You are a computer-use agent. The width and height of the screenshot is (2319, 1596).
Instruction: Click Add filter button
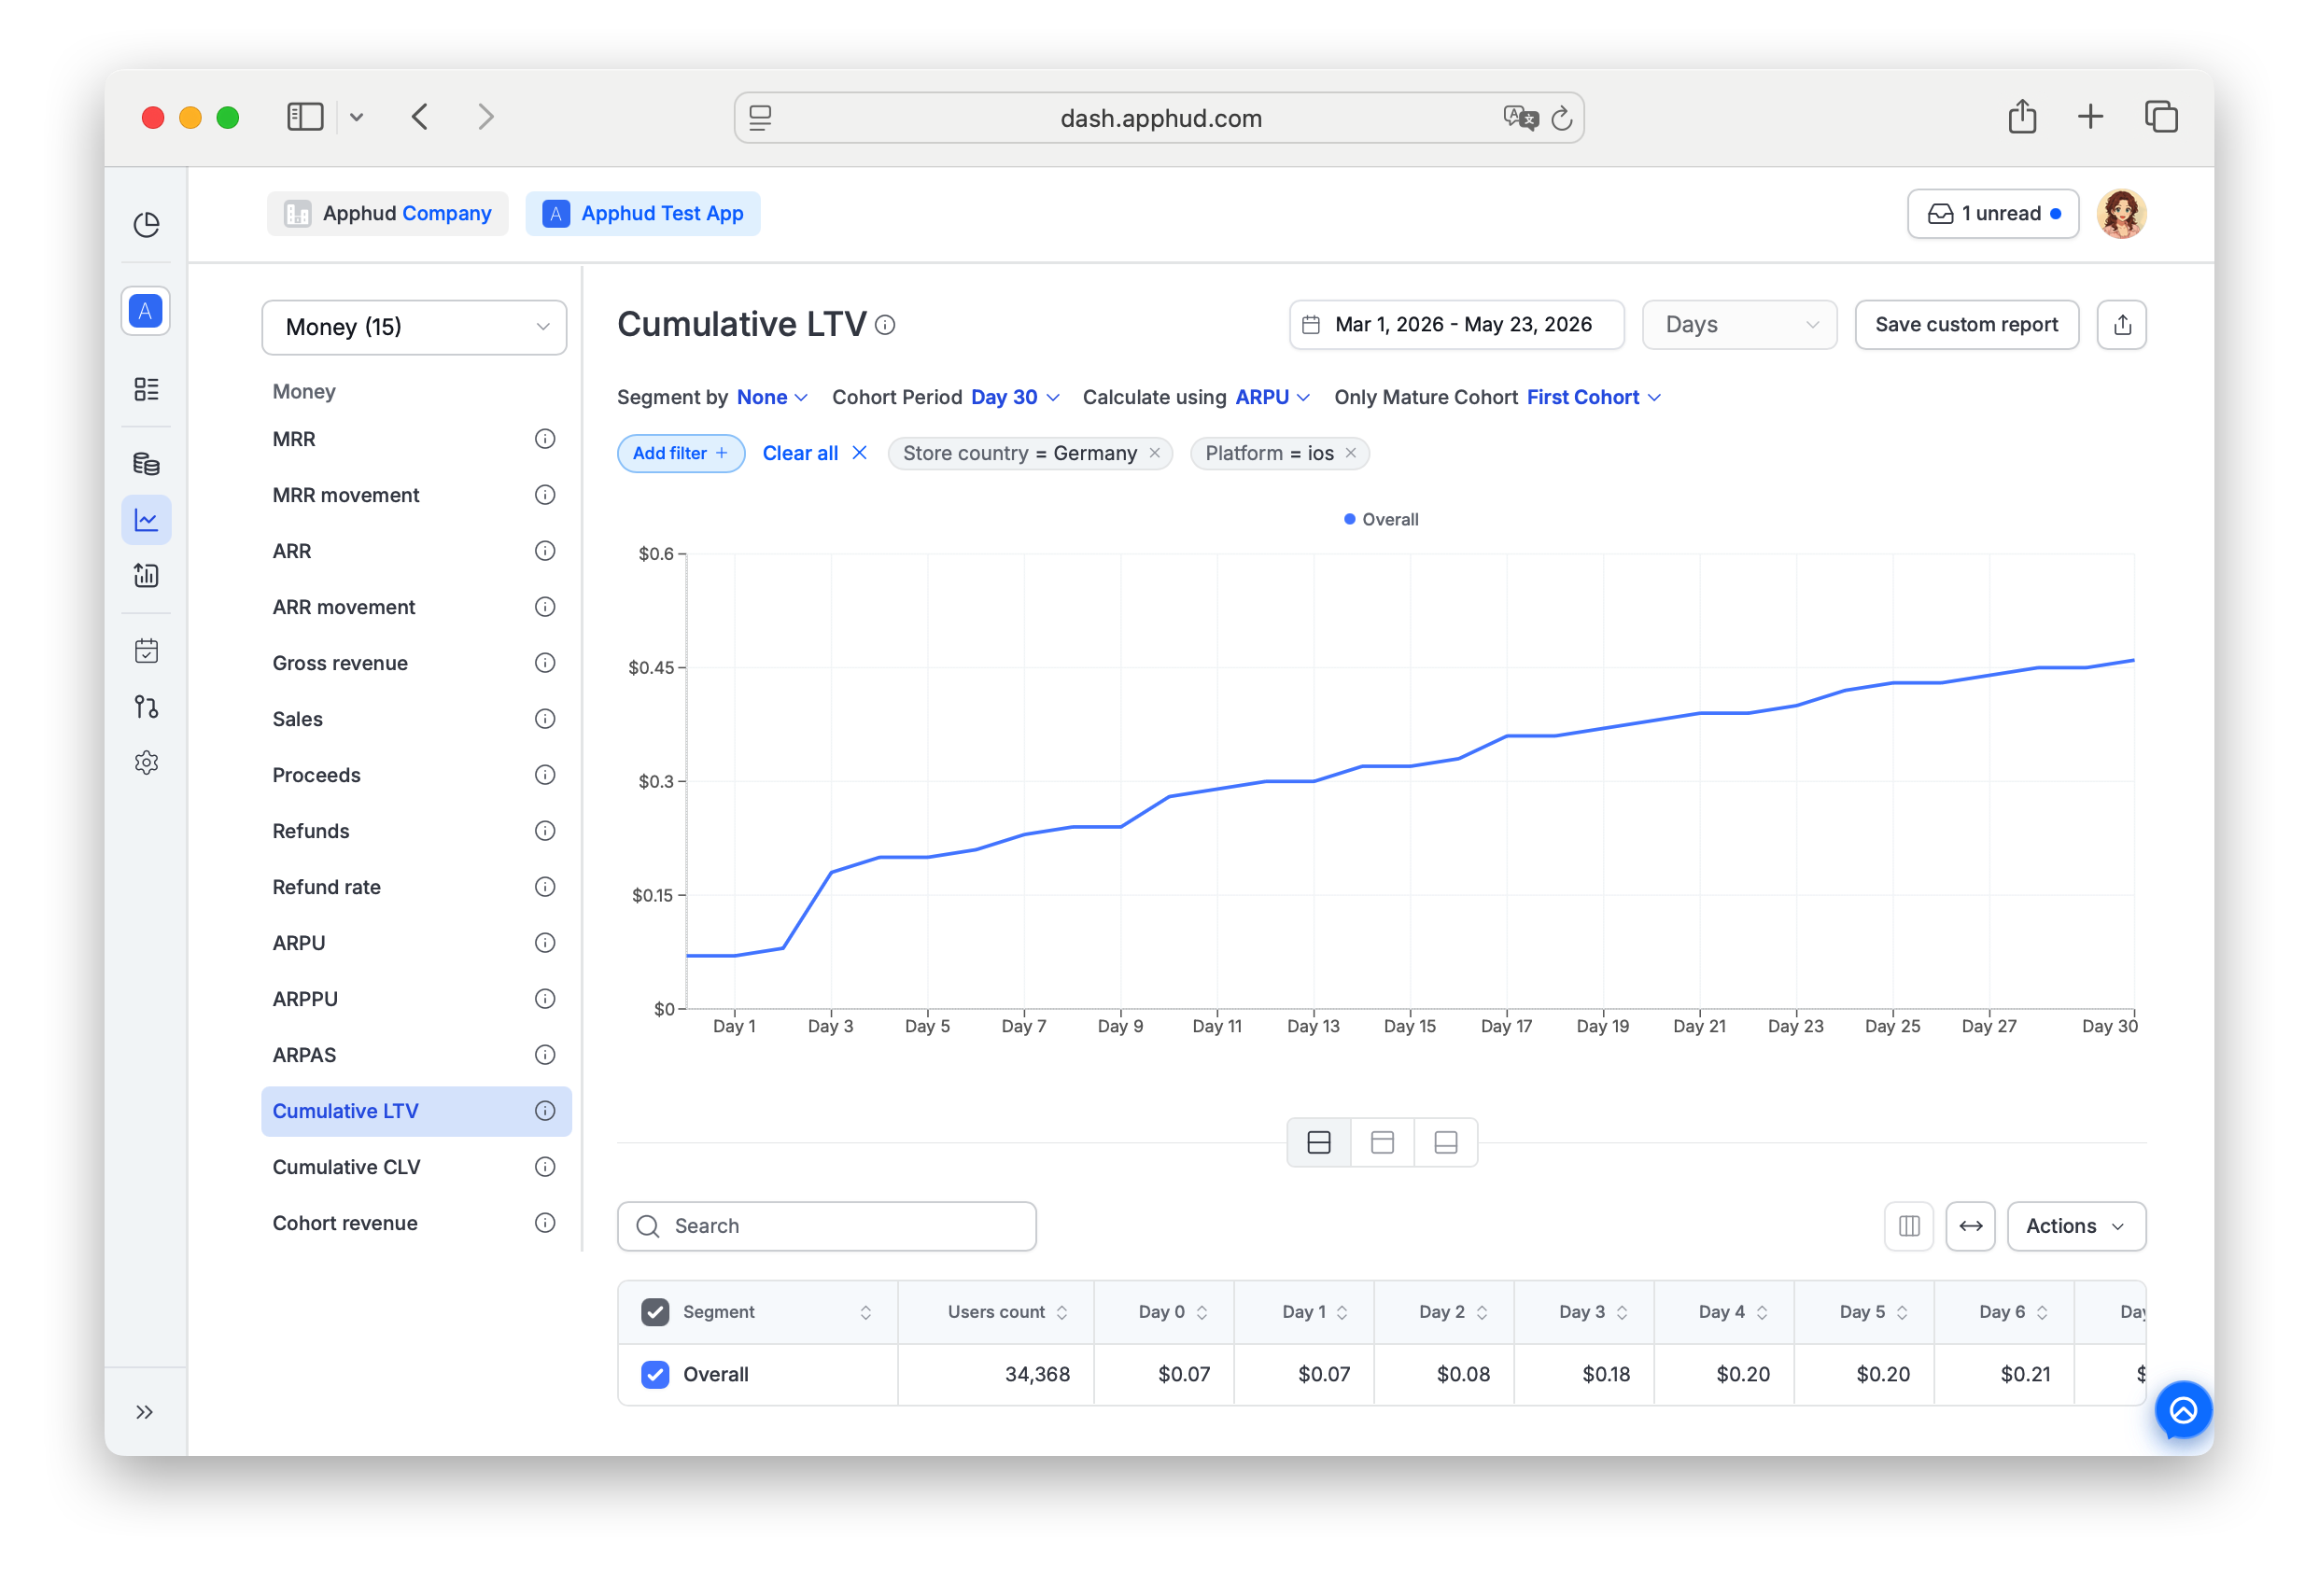[x=680, y=453]
